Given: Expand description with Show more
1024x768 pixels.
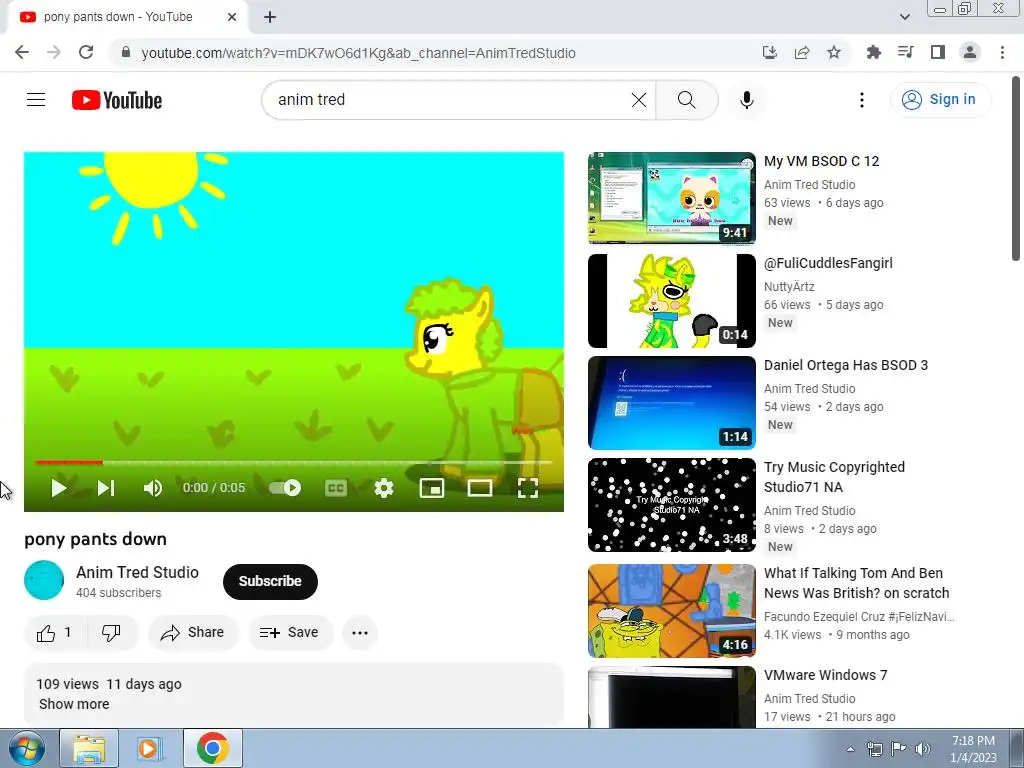Looking at the screenshot, I should click(x=74, y=704).
